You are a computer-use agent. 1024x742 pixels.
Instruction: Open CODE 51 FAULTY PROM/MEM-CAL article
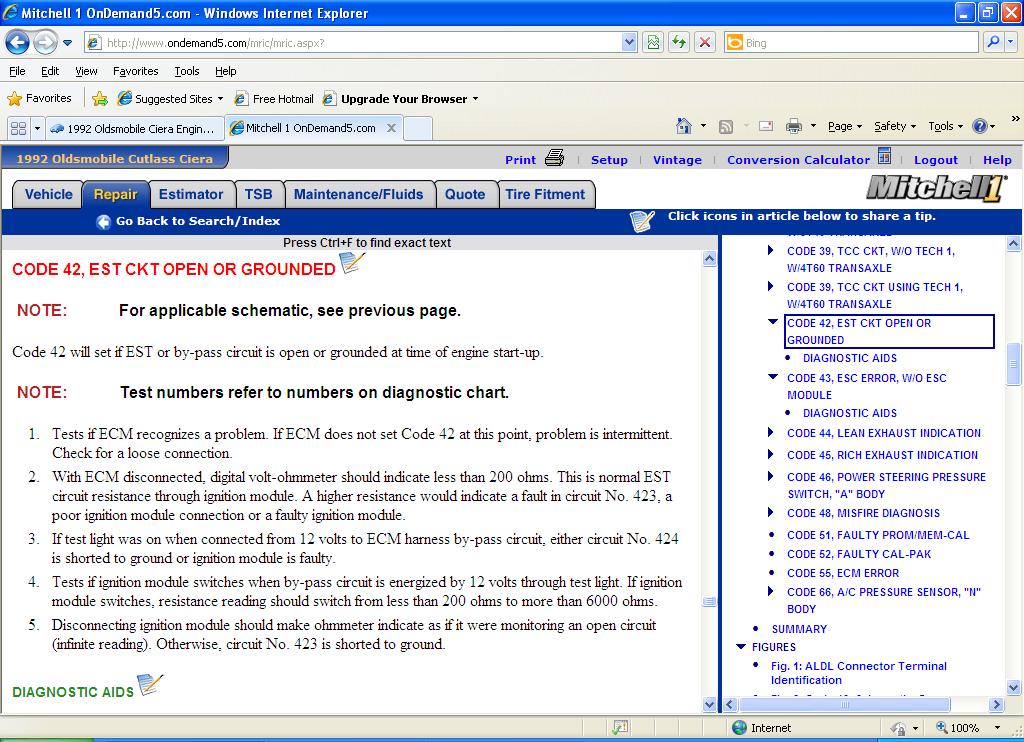click(x=878, y=535)
